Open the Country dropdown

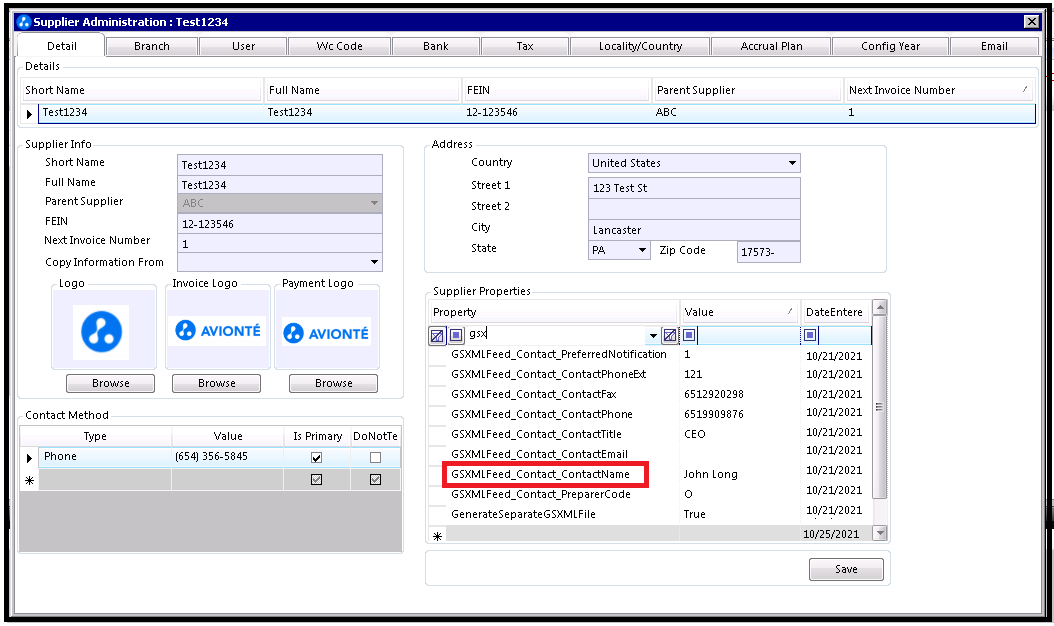tap(793, 163)
